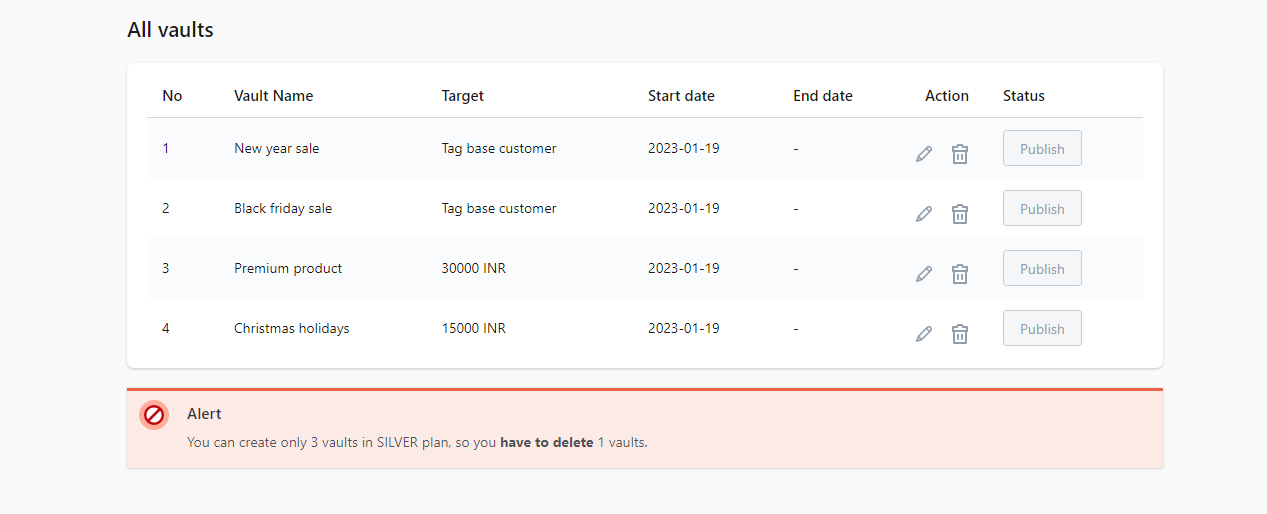This screenshot has height=514, width=1267.
Task: Publish the Premium product vault
Action: pyautogui.click(x=1042, y=268)
